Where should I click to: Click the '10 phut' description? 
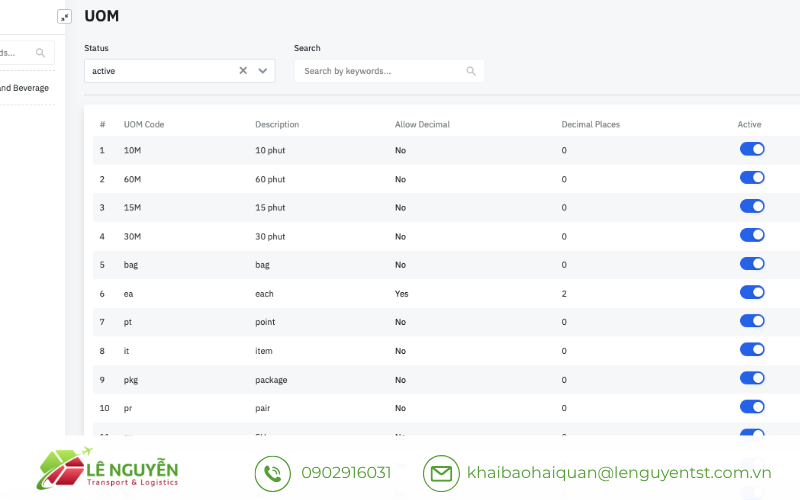[x=270, y=150]
